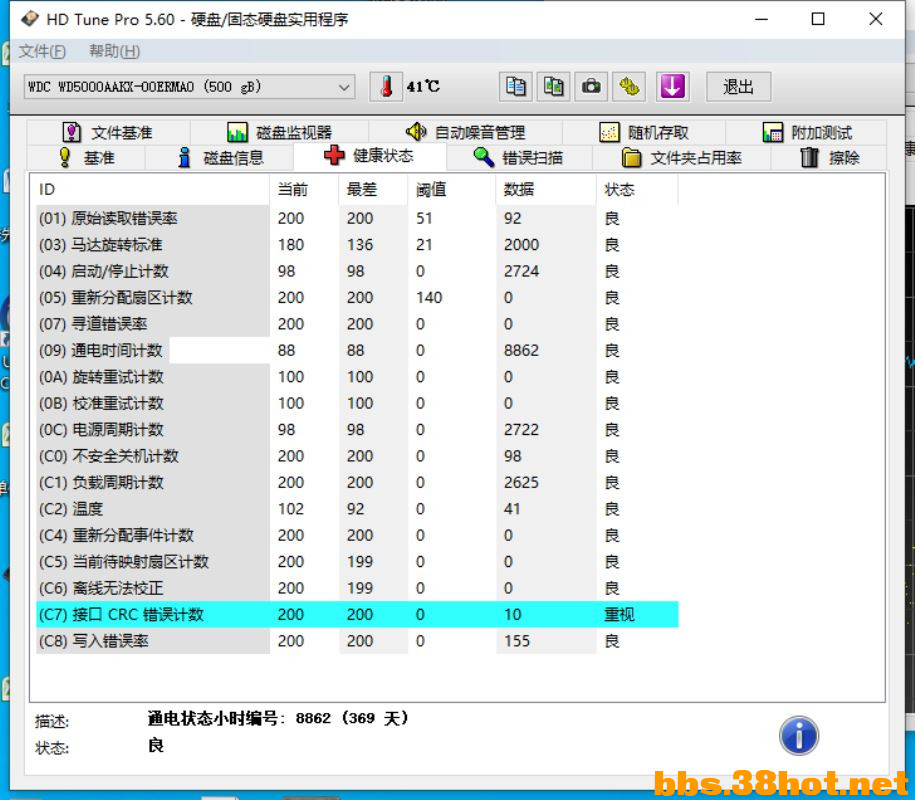Image resolution: width=915 pixels, height=800 pixels.
Task: Select the (C0) 不安全关机计数 row
Action: [357, 456]
